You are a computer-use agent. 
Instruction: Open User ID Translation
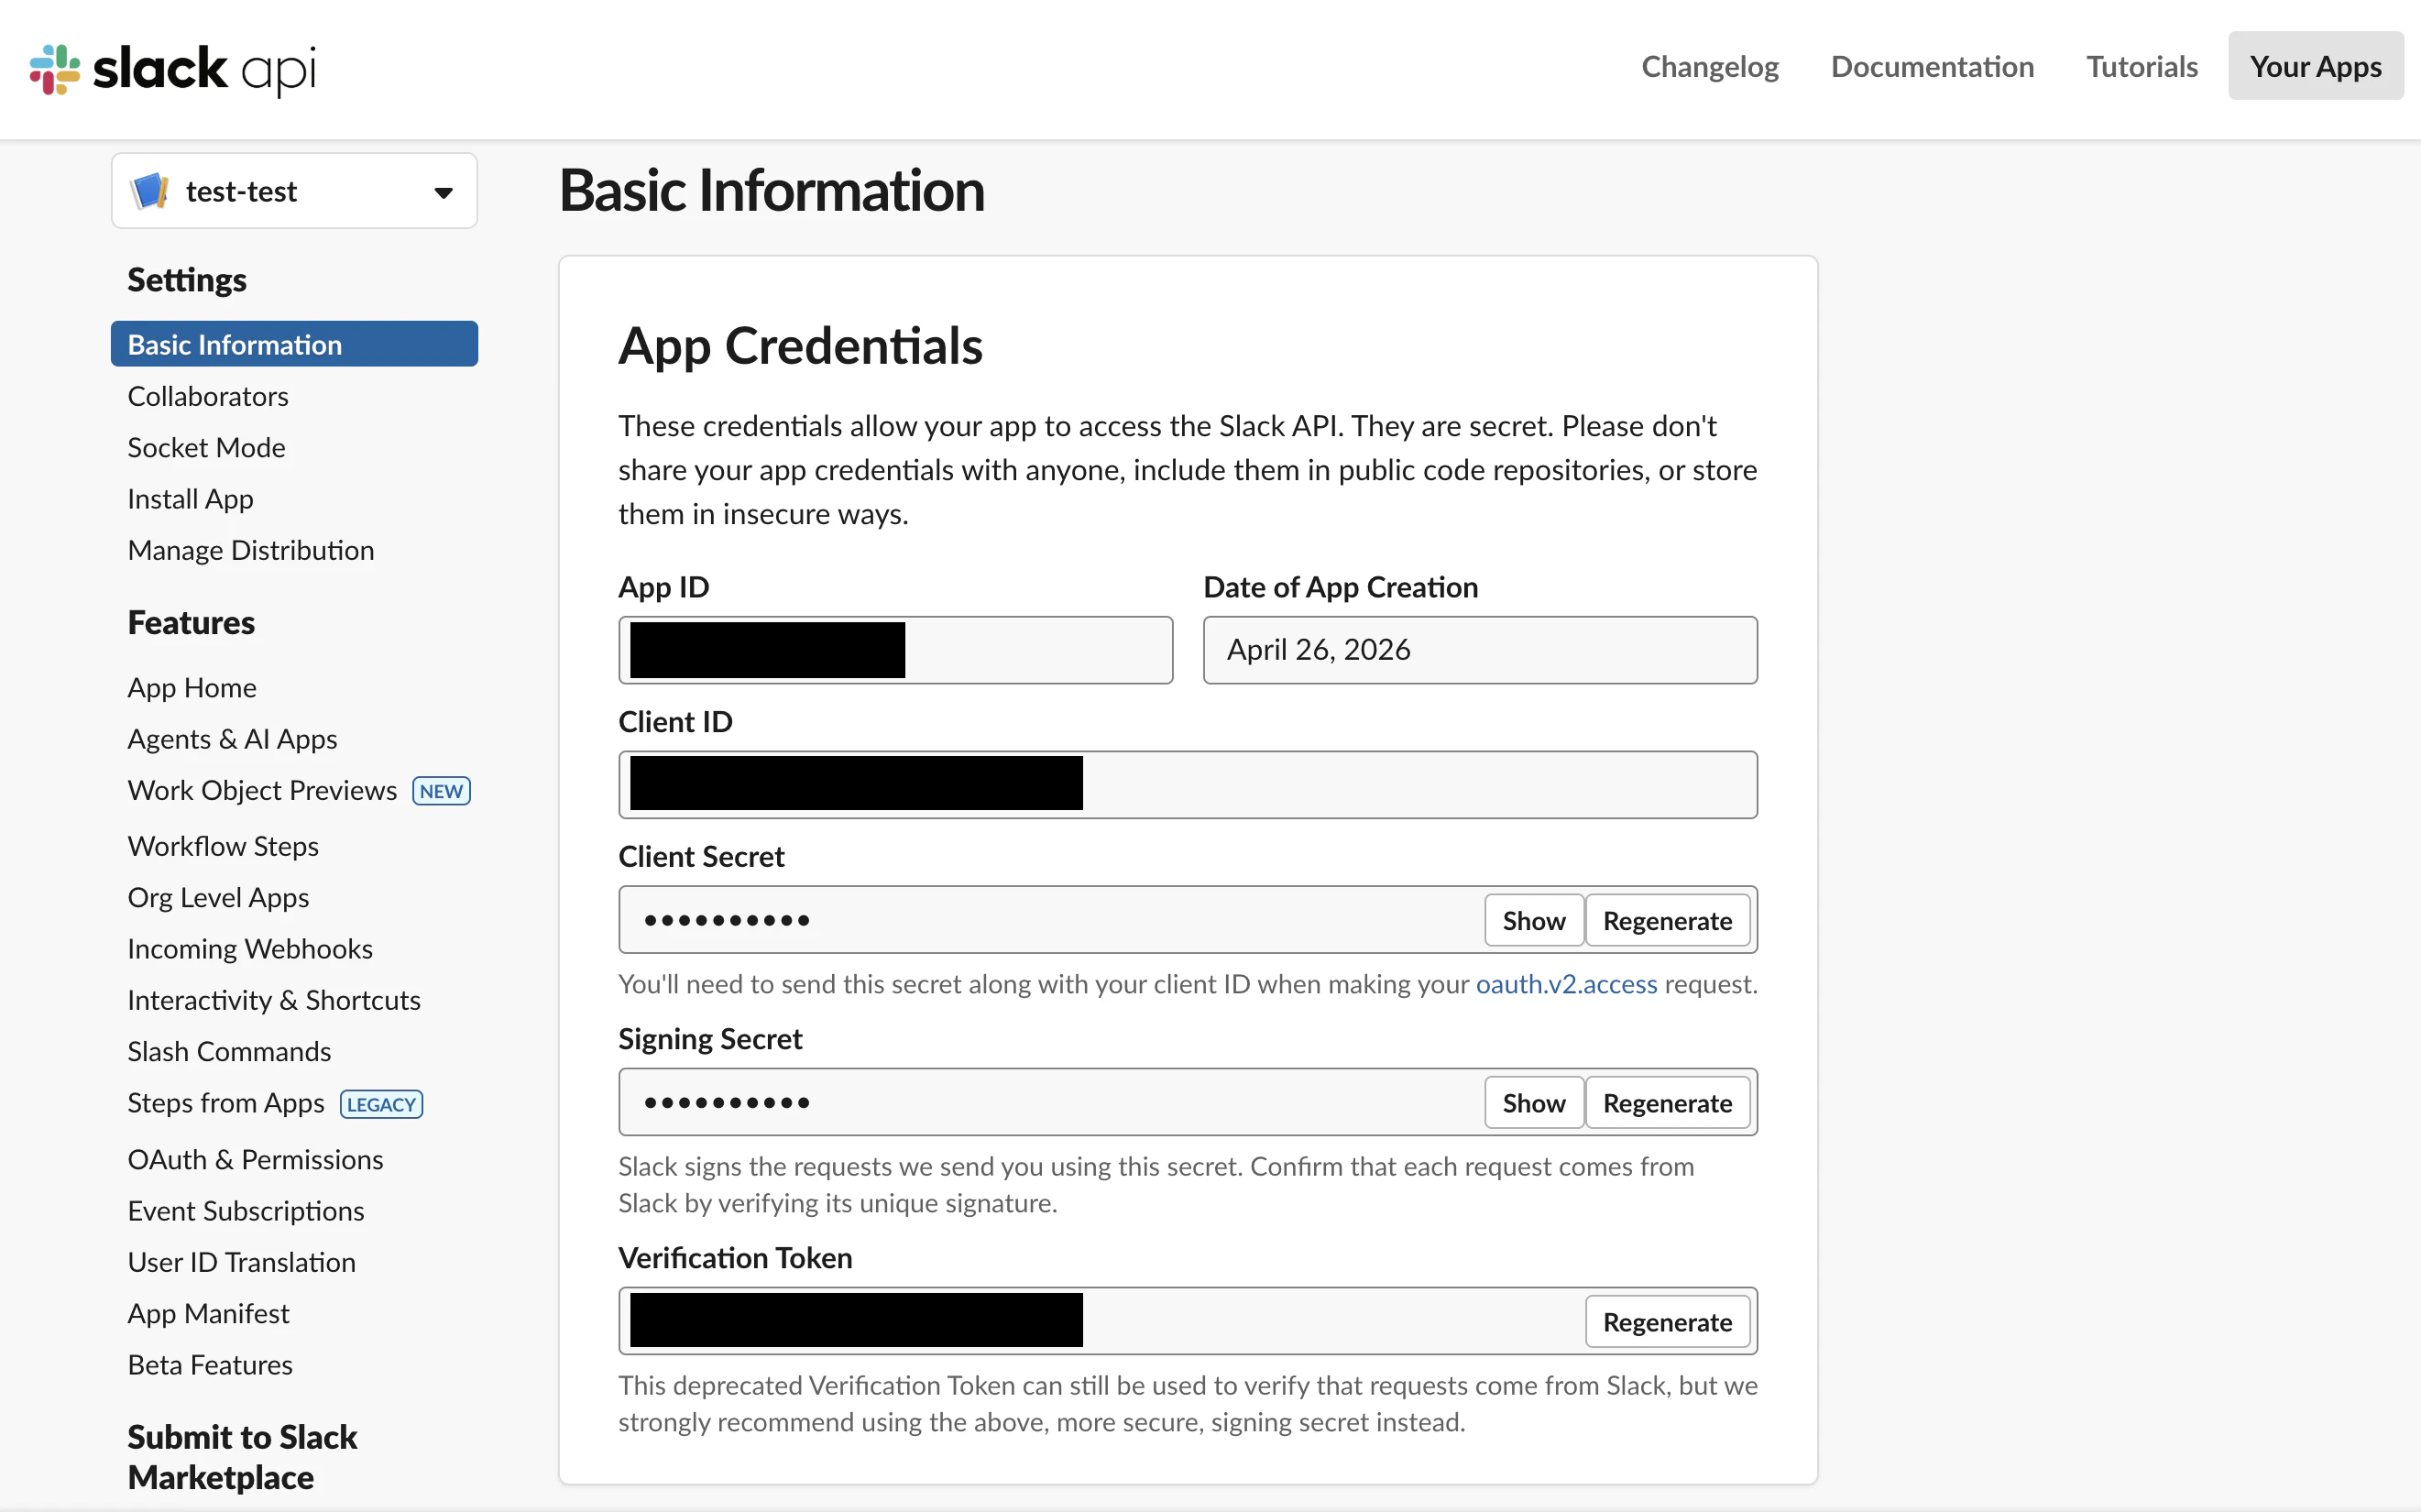(x=241, y=1262)
